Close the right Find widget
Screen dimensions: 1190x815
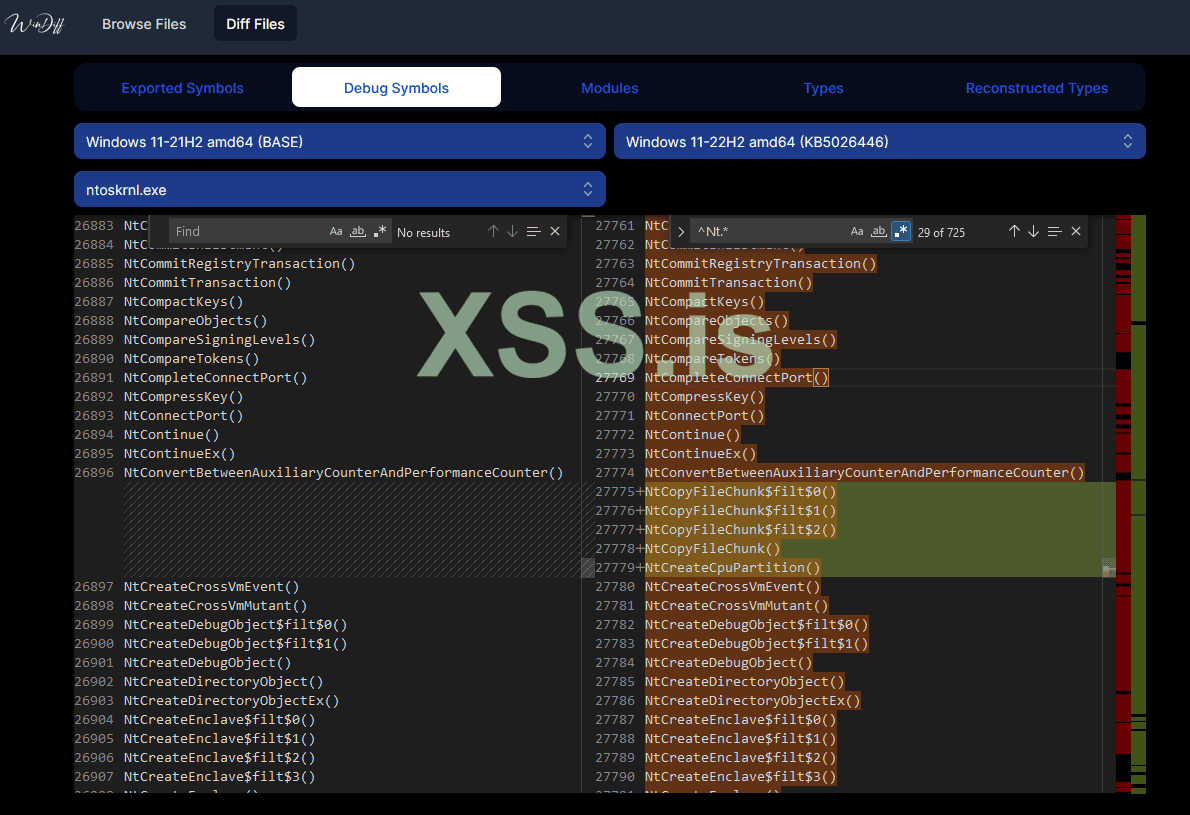click(x=1075, y=231)
